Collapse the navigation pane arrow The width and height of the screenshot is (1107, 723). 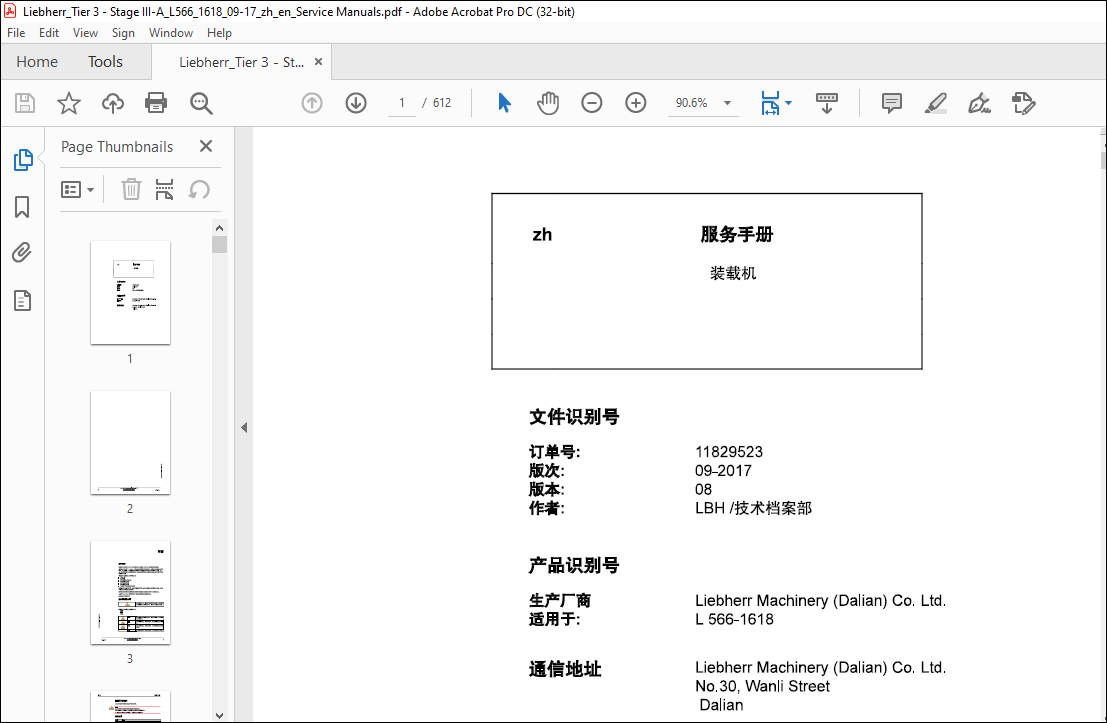pos(244,427)
